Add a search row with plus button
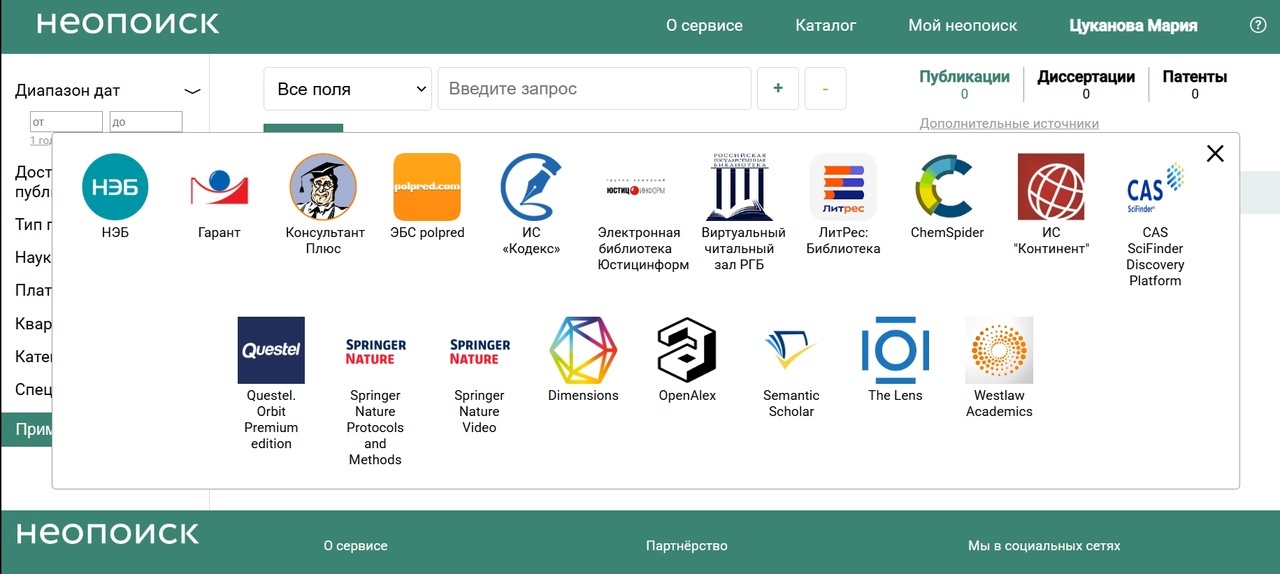 tap(778, 89)
